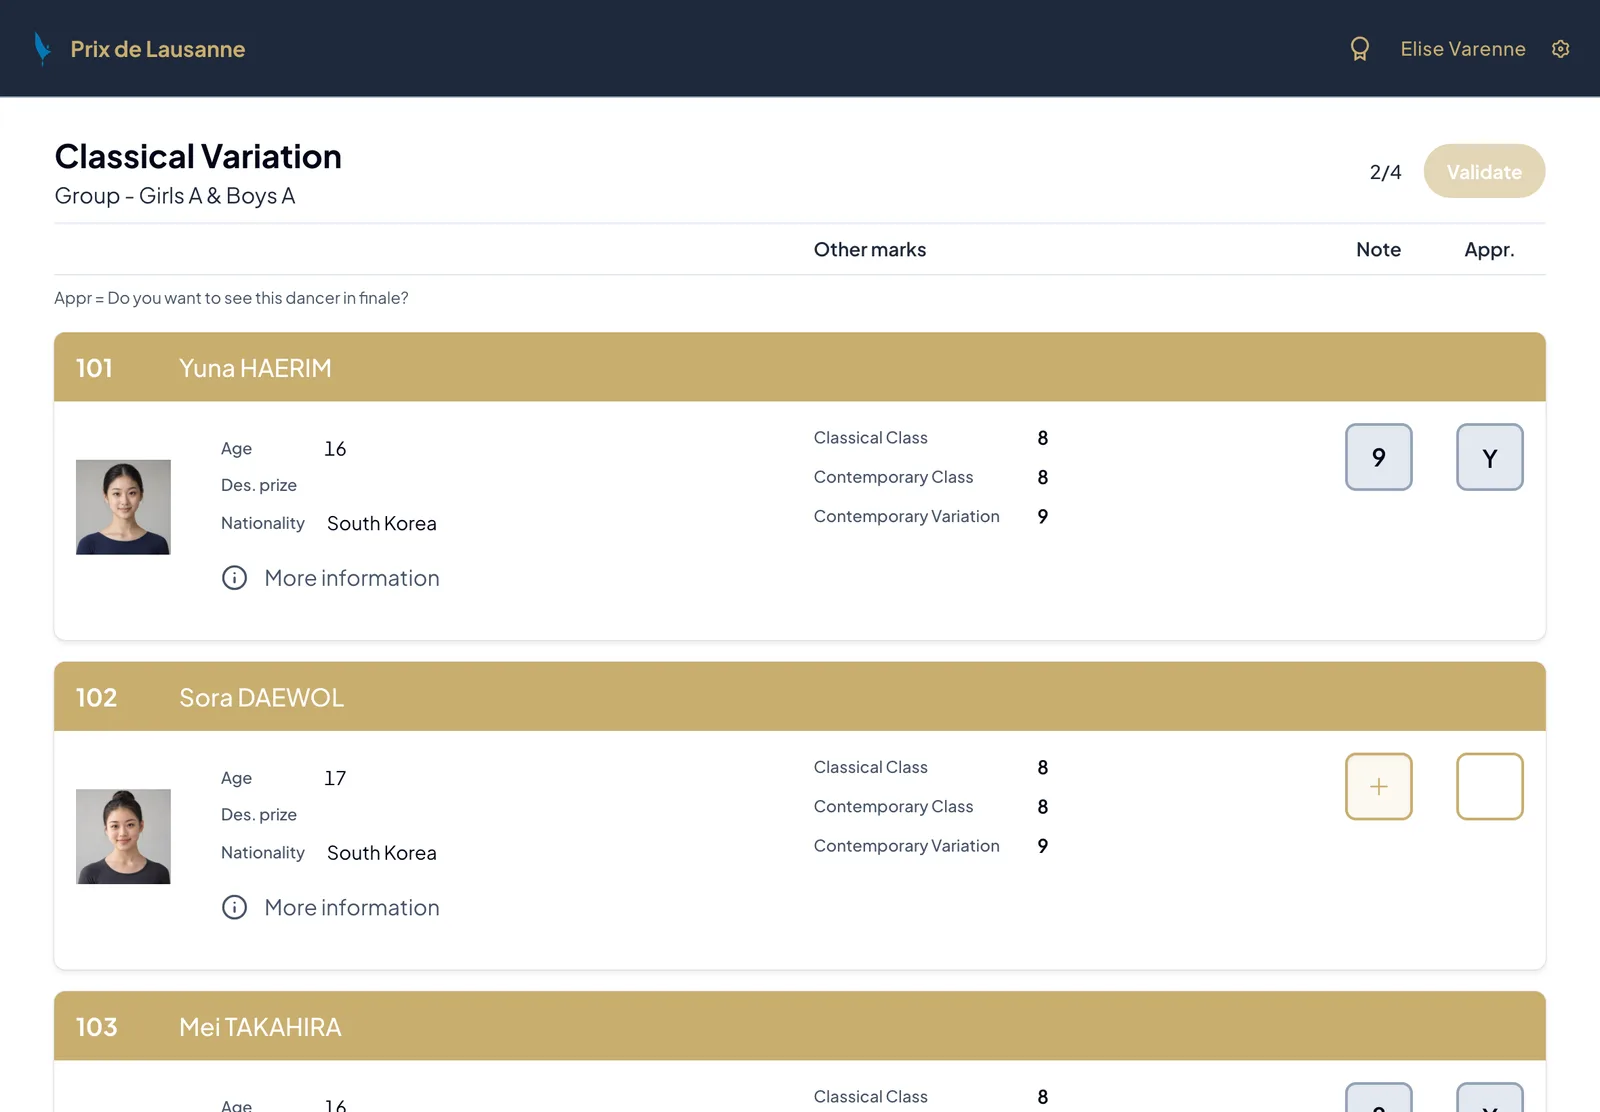Click Yuna HAERIM's portrait photo

(123, 507)
